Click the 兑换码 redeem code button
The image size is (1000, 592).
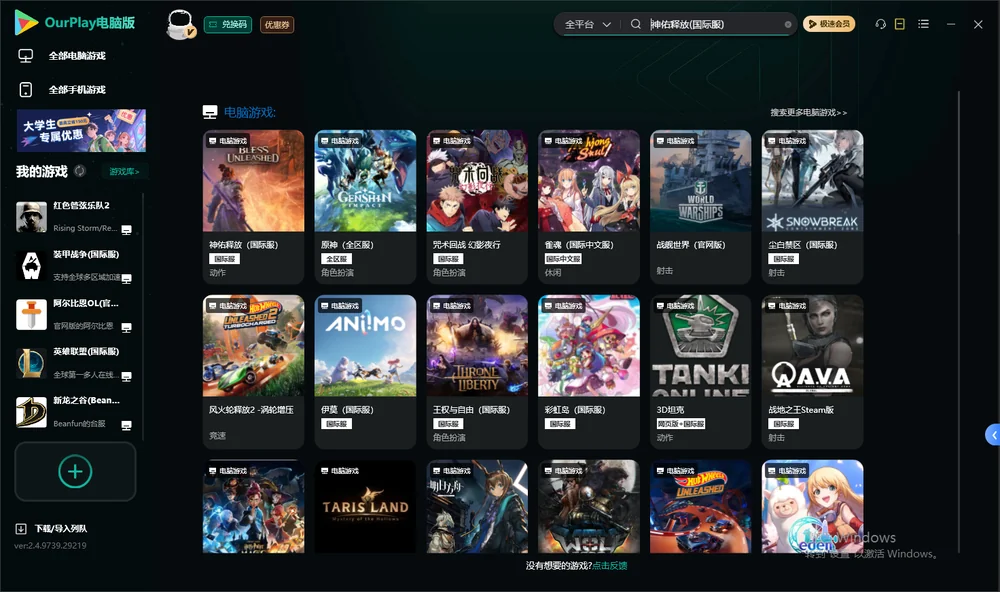[228, 25]
